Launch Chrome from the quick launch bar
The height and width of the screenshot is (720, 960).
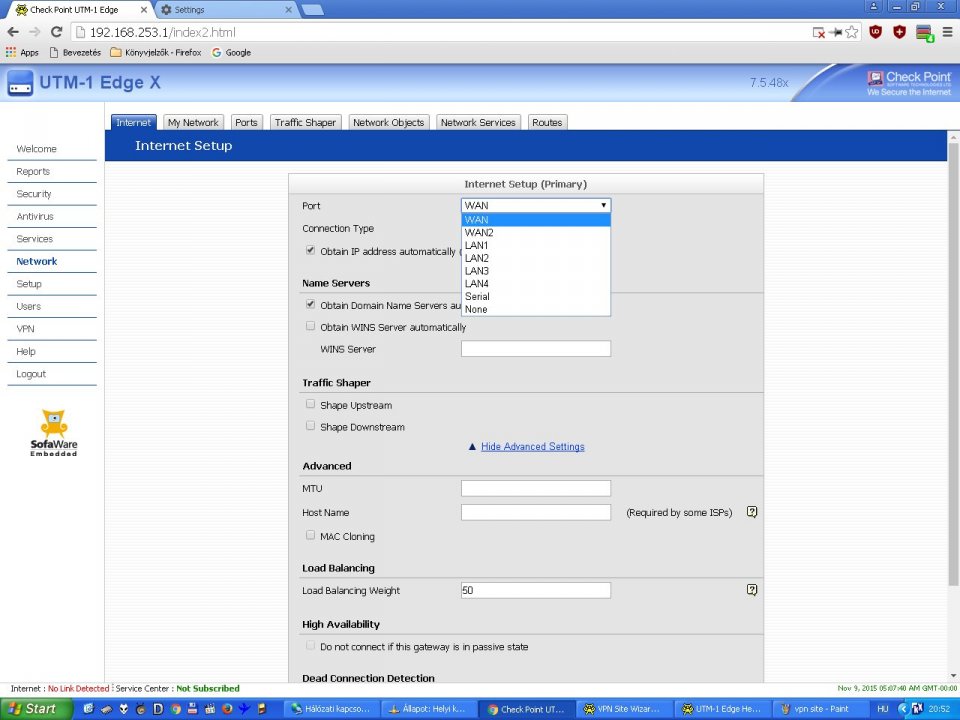176,709
